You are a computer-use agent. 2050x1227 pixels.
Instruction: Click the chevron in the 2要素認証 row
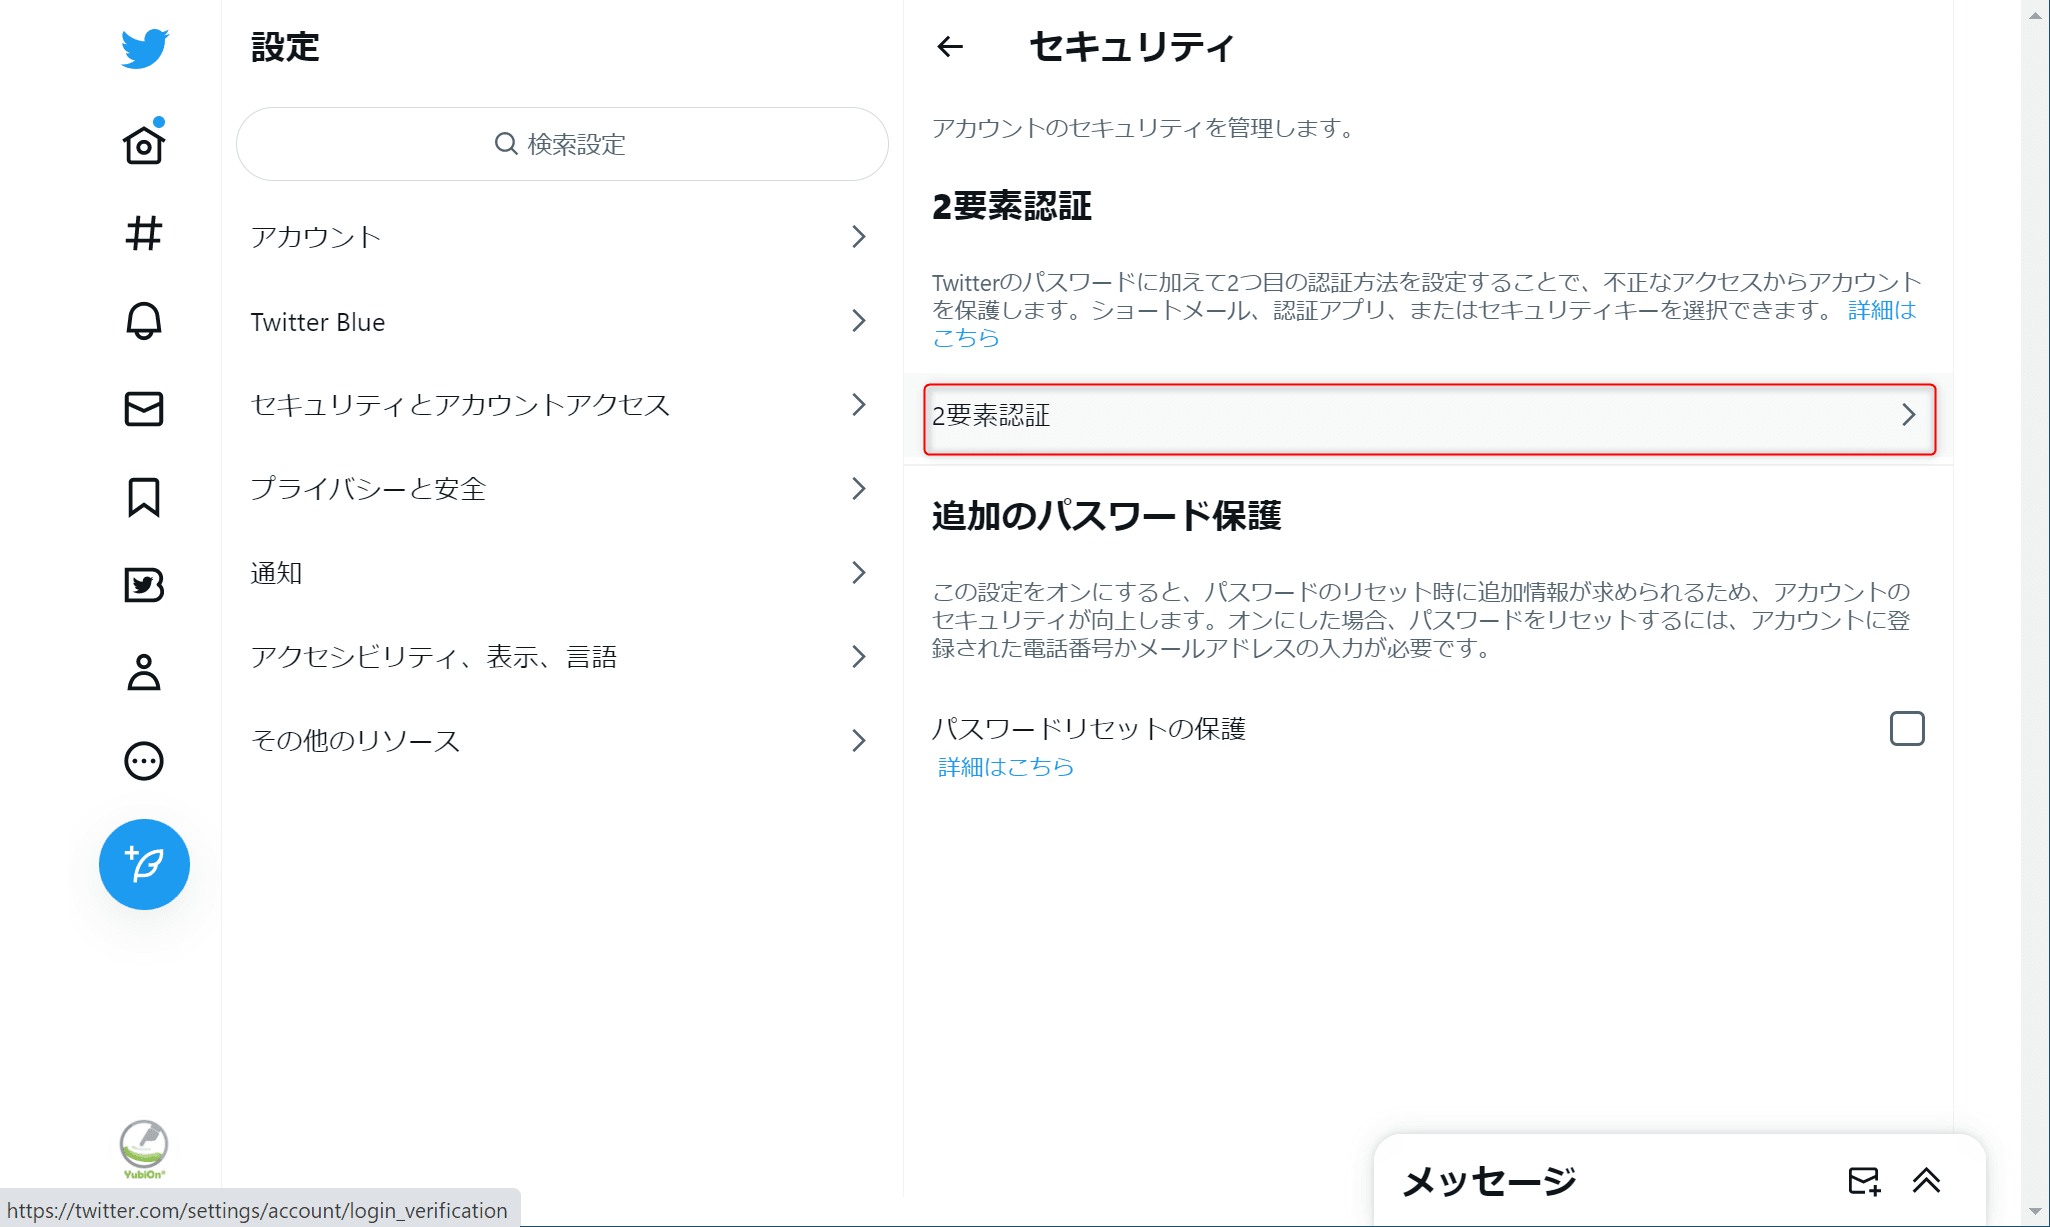(x=1908, y=415)
